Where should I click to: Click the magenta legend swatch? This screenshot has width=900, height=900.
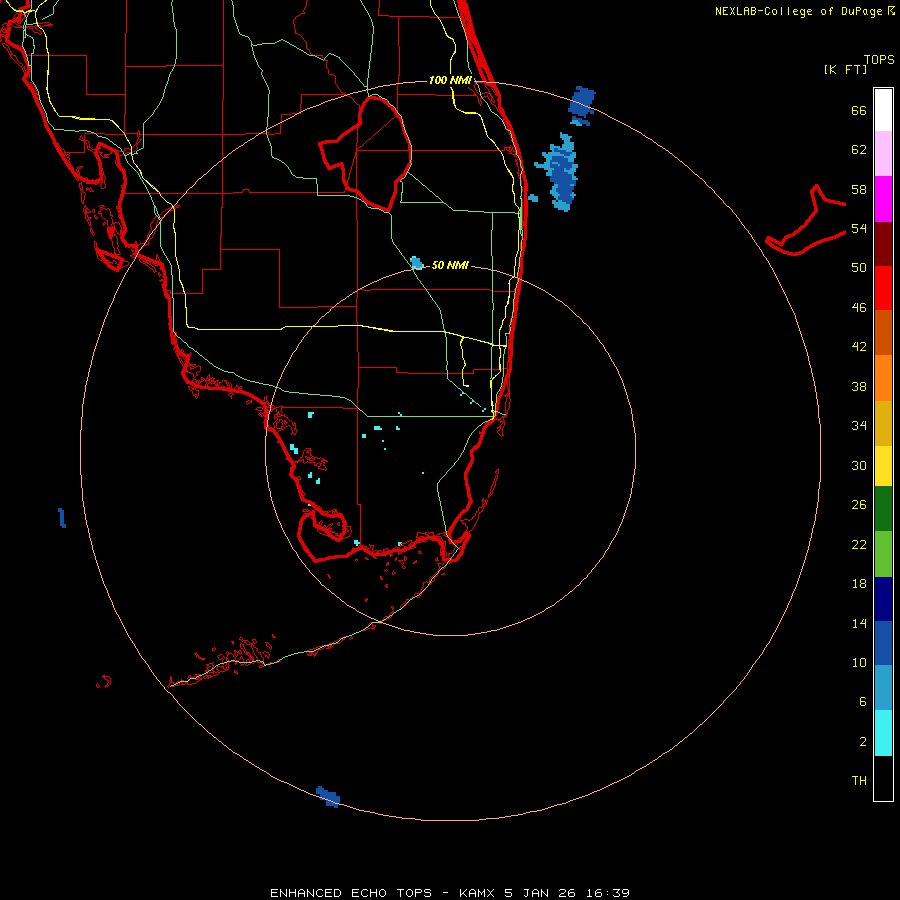(883, 199)
